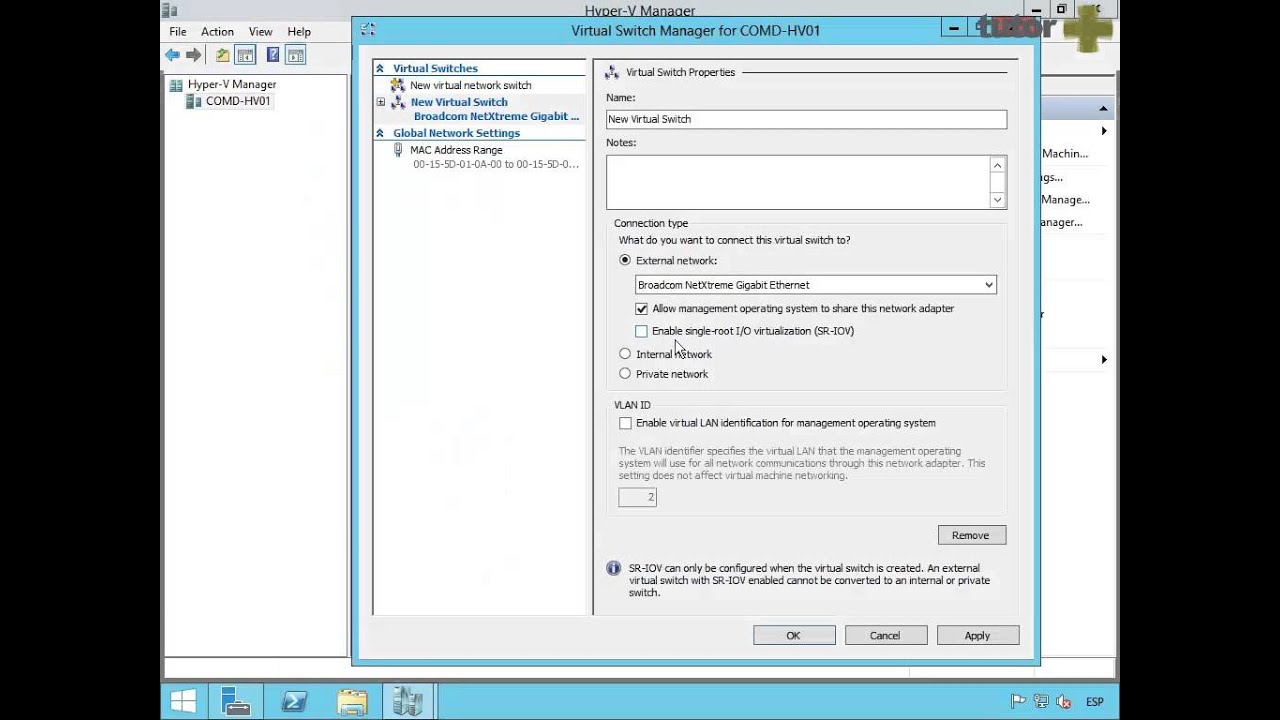Click the Forward arrow in Hyper-V toolbar
The height and width of the screenshot is (720, 1280).
click(194, 55)
